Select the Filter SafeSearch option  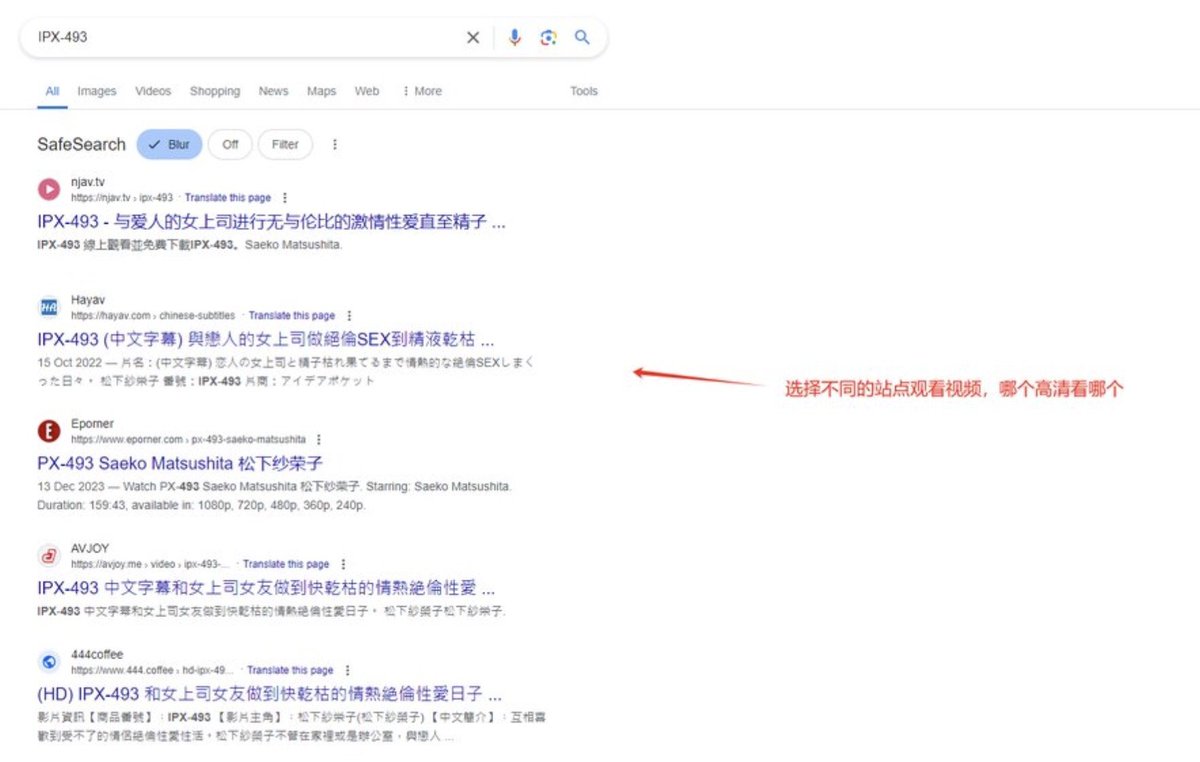[284, 144]
